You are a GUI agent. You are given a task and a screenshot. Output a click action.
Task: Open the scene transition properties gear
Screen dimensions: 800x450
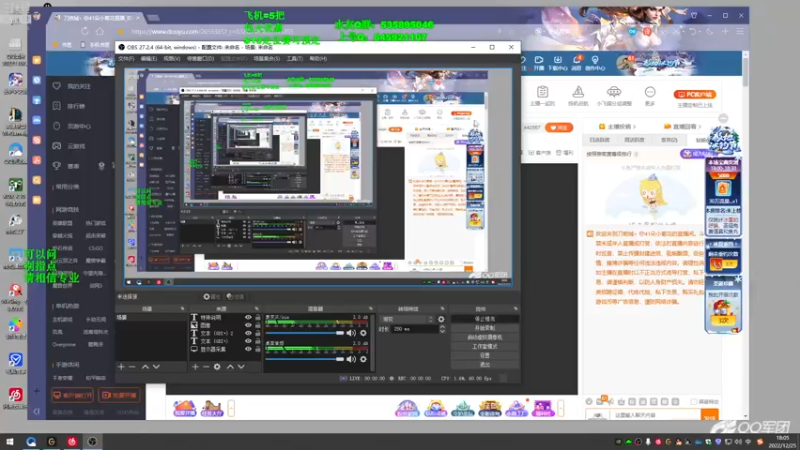coord(441,319)
